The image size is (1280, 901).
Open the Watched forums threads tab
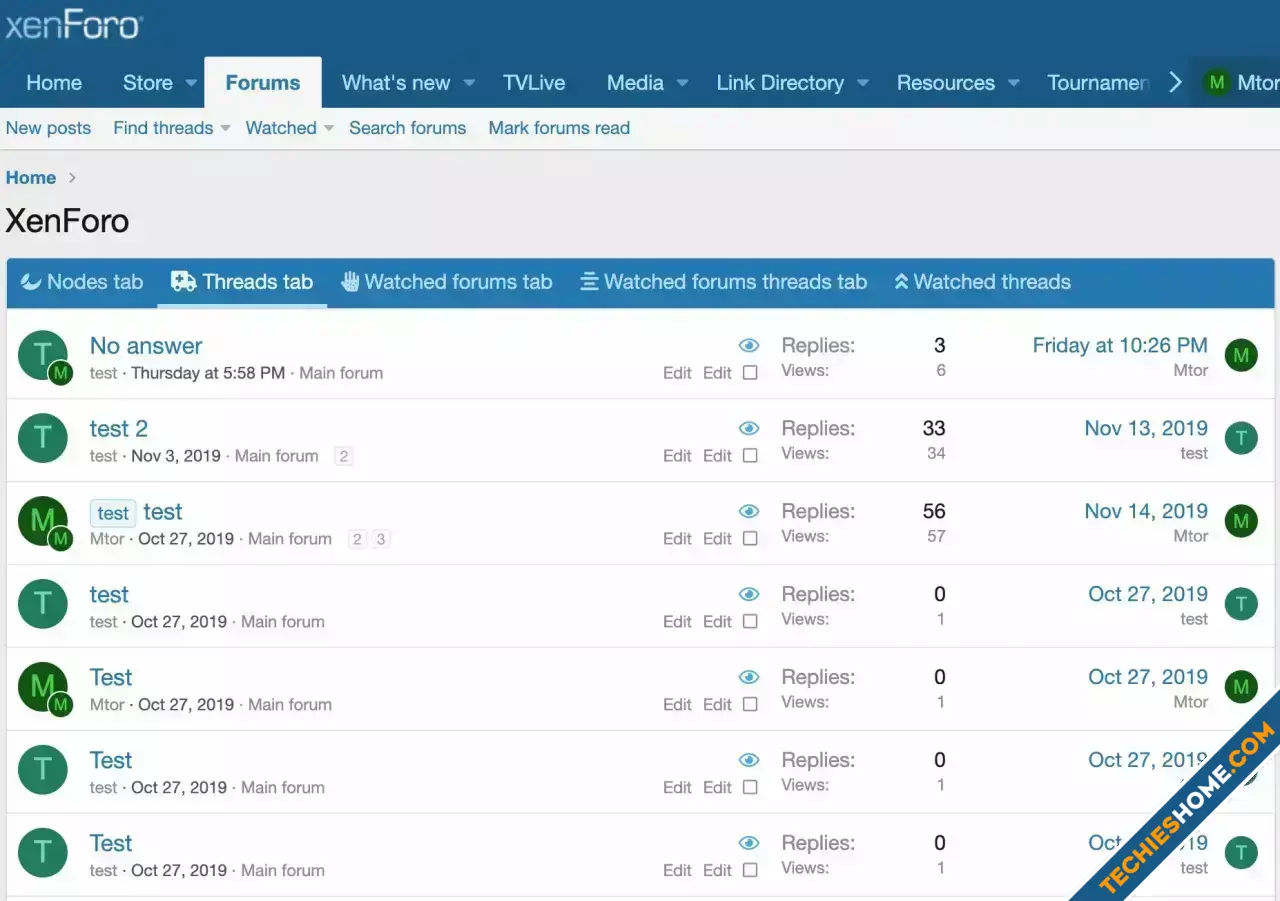click(x=724, y=282)
